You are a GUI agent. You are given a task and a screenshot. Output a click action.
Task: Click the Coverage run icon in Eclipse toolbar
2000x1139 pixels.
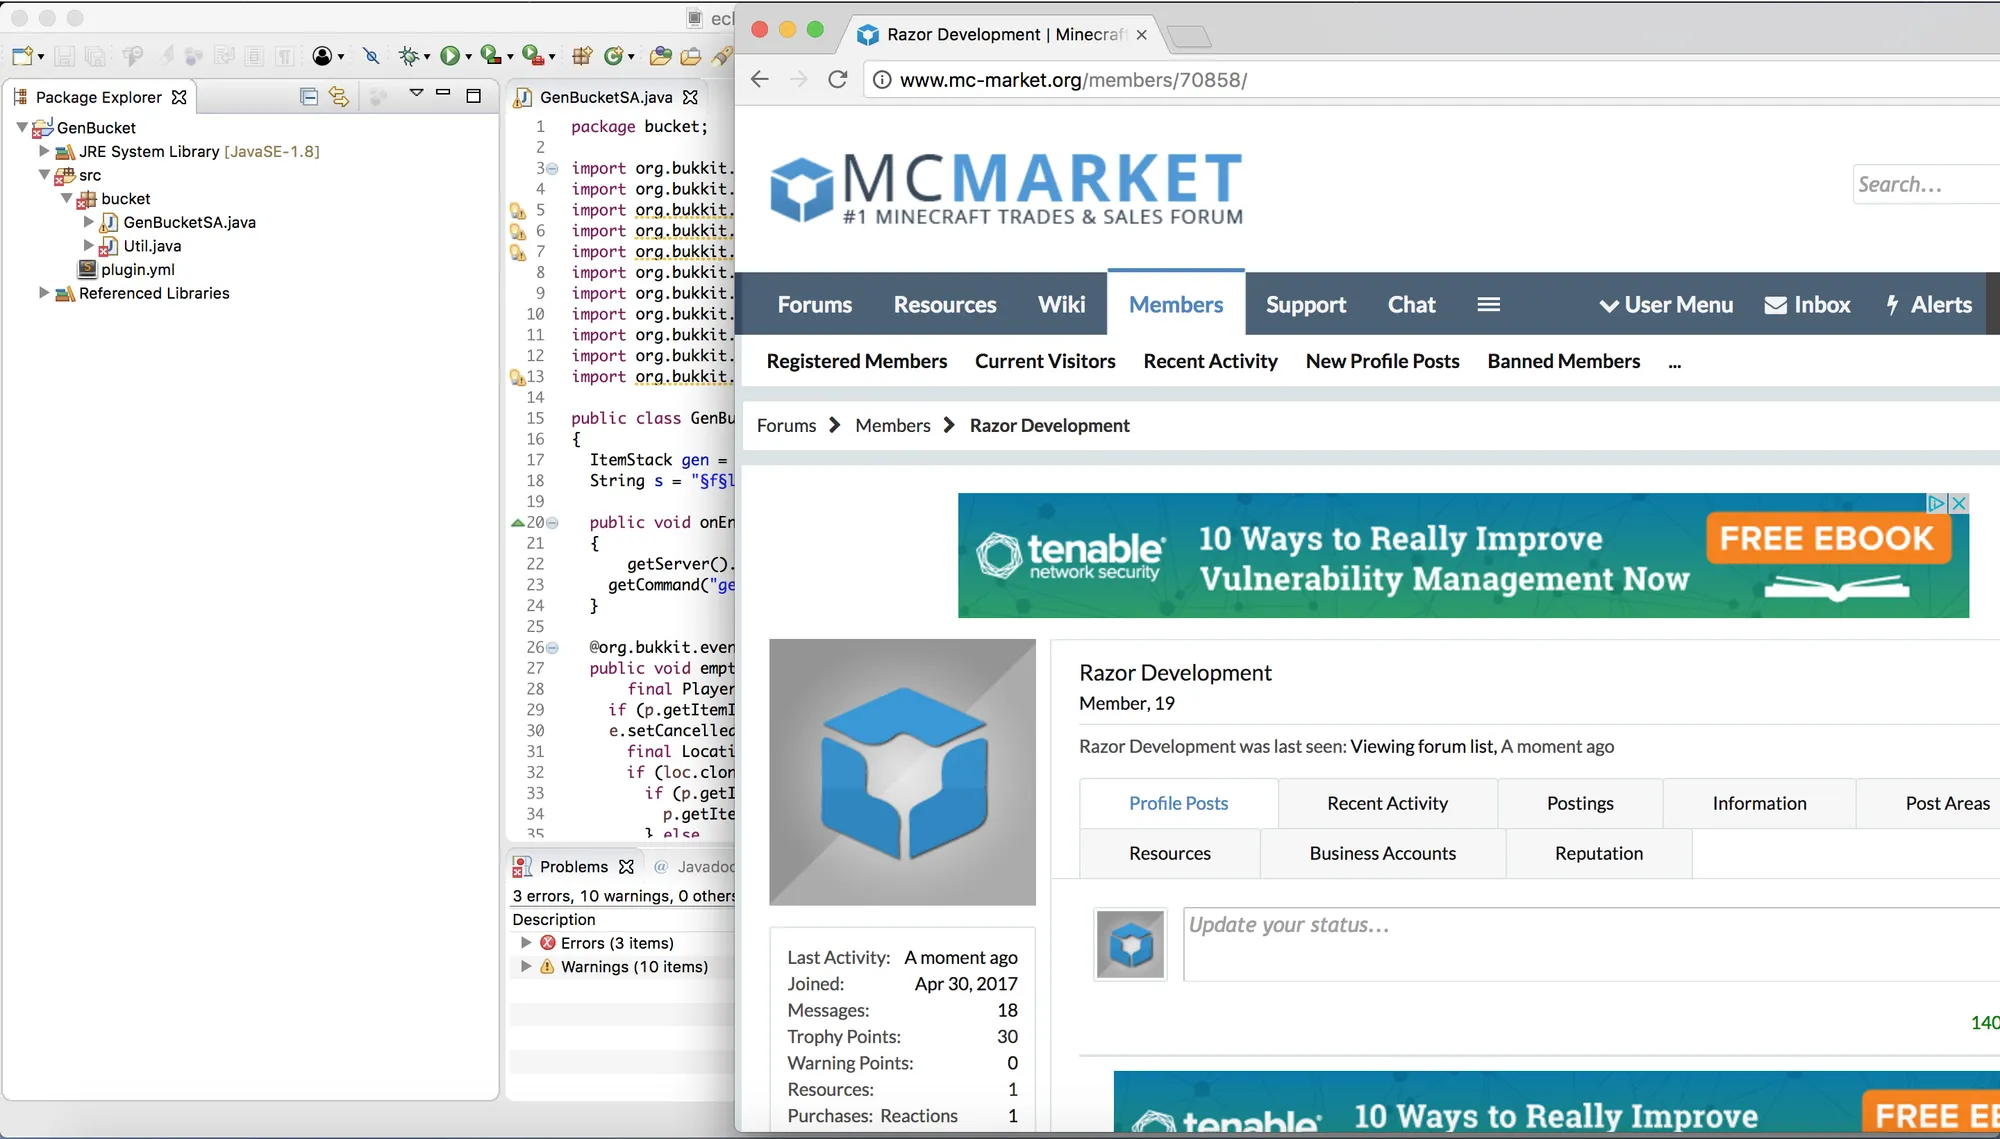[x=489, y=56]
